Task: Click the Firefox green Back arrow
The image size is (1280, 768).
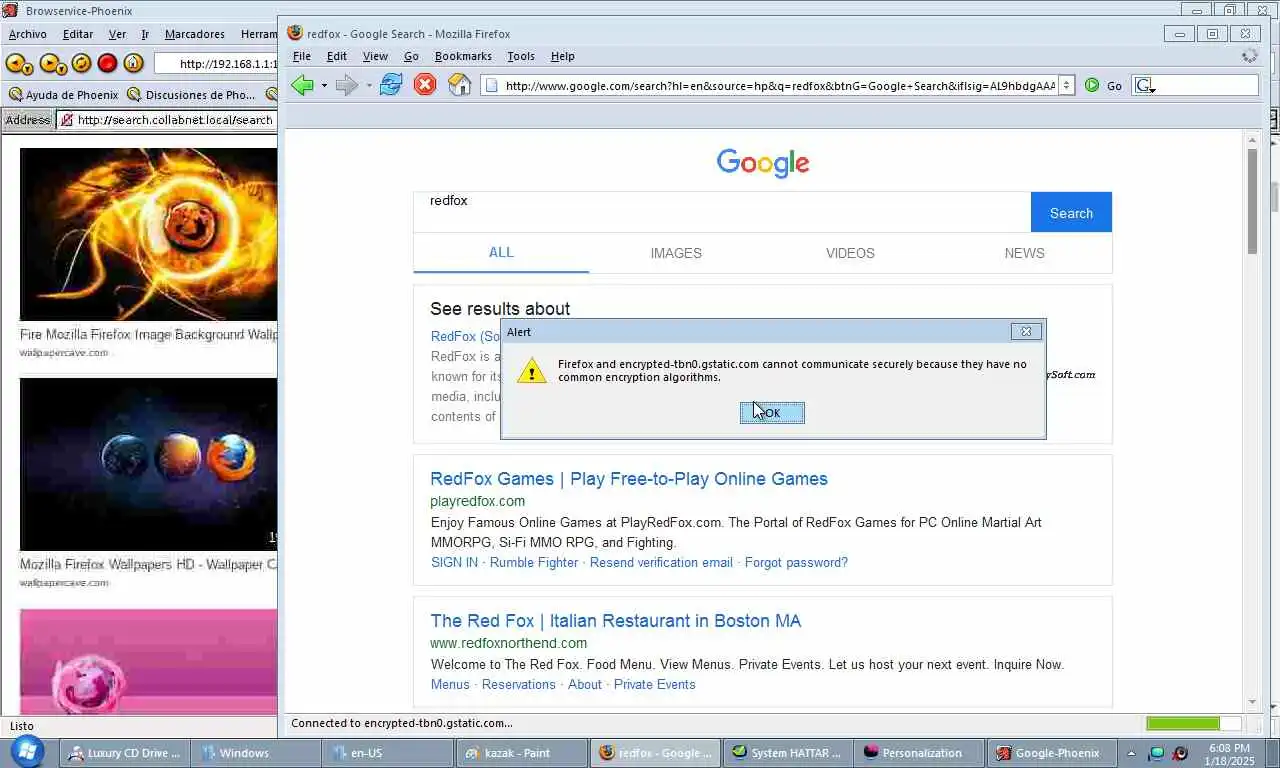Action: coord(302,85)
